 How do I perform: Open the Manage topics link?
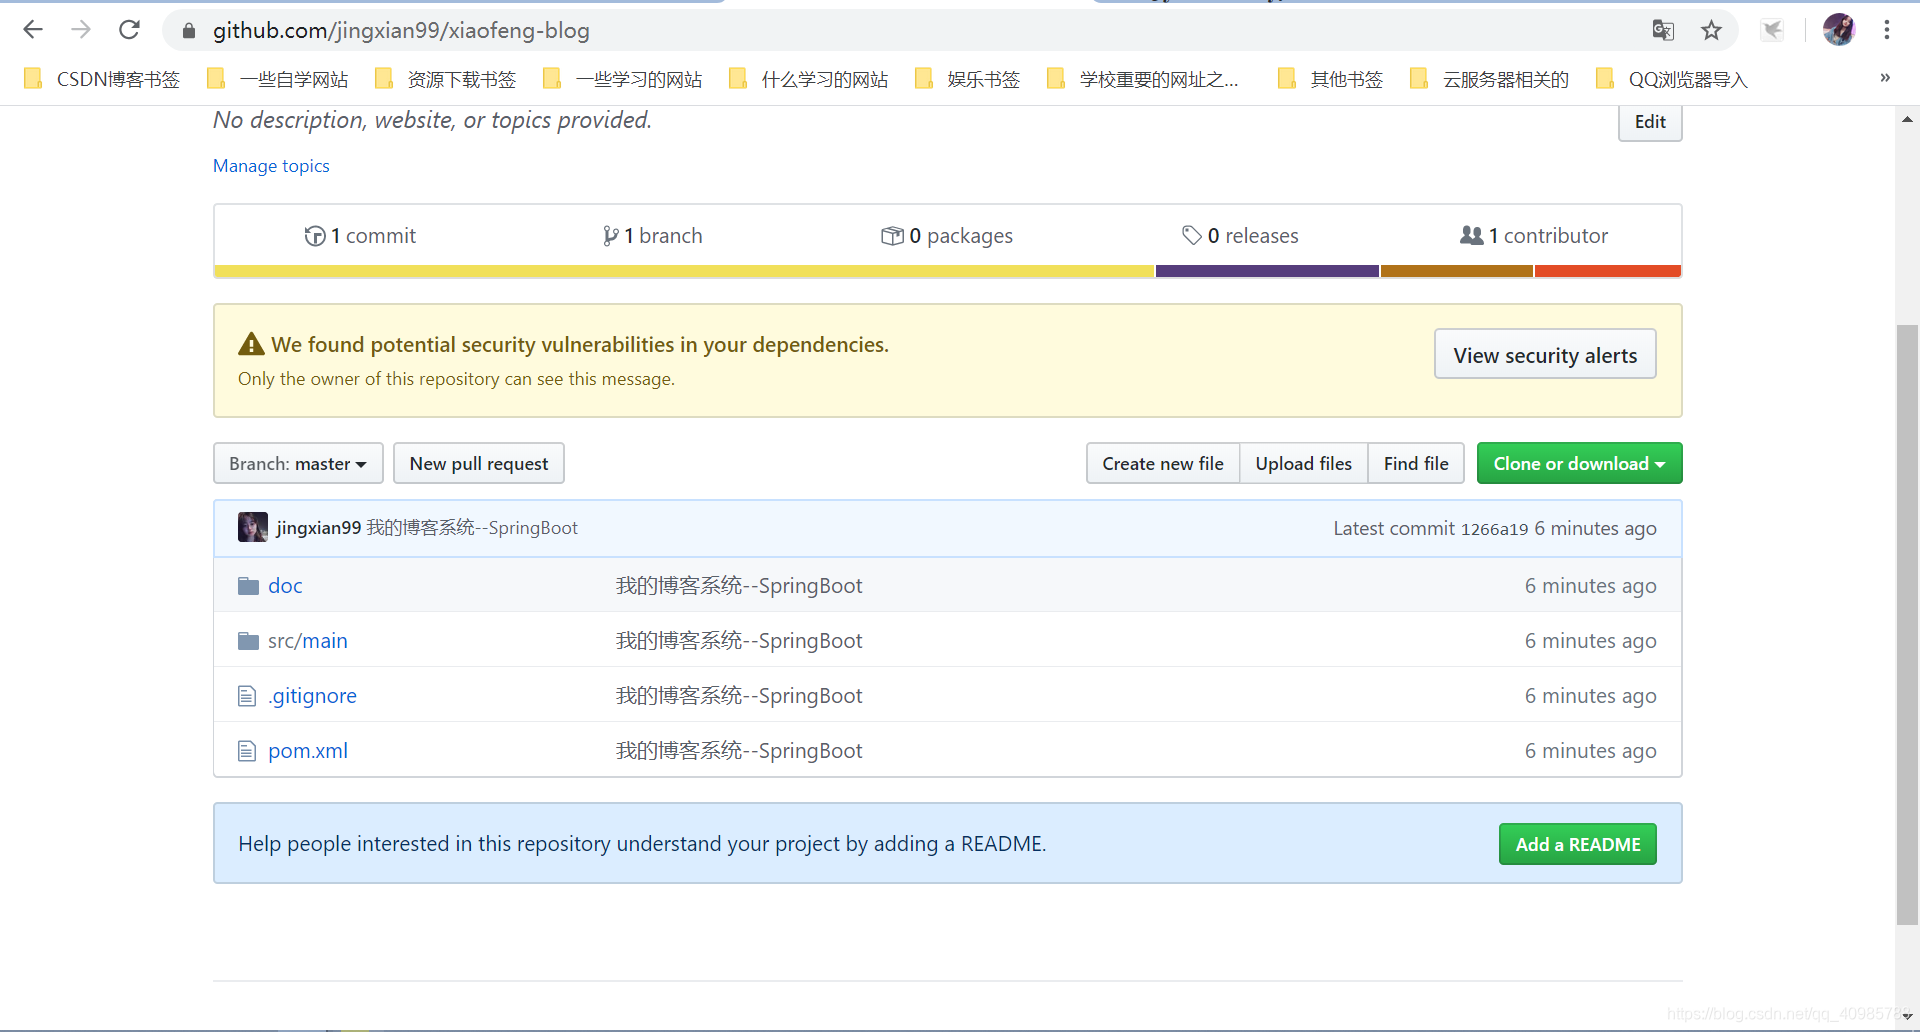pyautogui.click(x=271, y=166)
